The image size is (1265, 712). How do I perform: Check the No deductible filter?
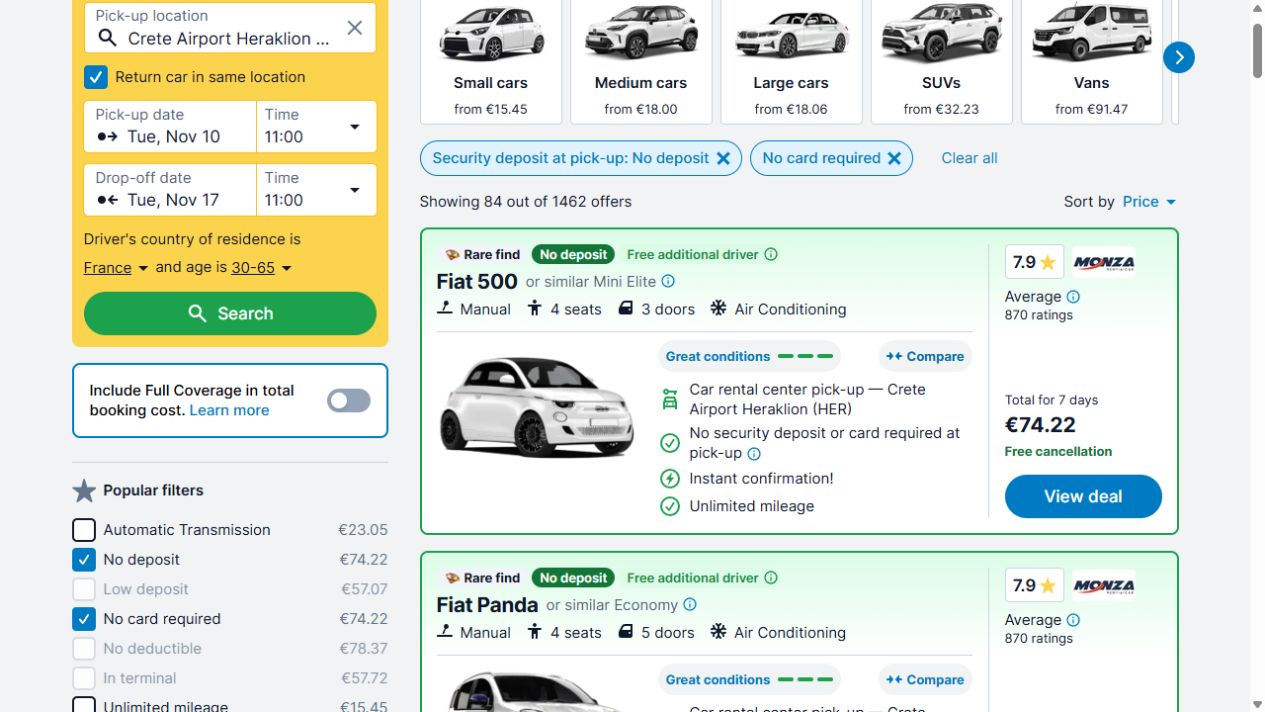click(84, 648)
